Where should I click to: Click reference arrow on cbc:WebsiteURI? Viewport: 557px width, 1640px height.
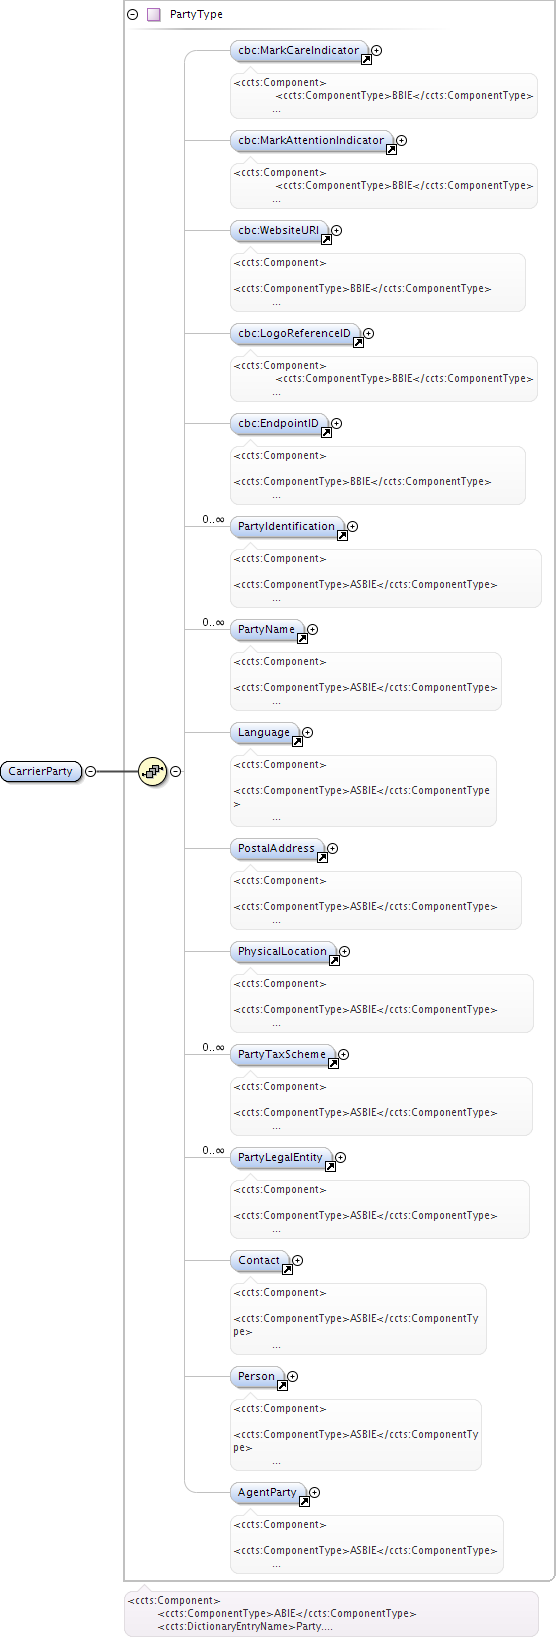pyautogui.click(x=326, y=240)
